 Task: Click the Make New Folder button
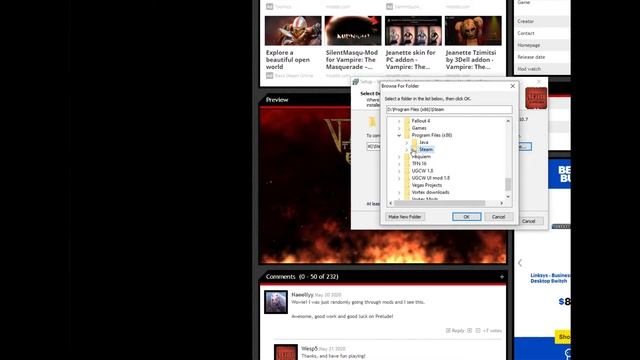[x=404, y=217]
